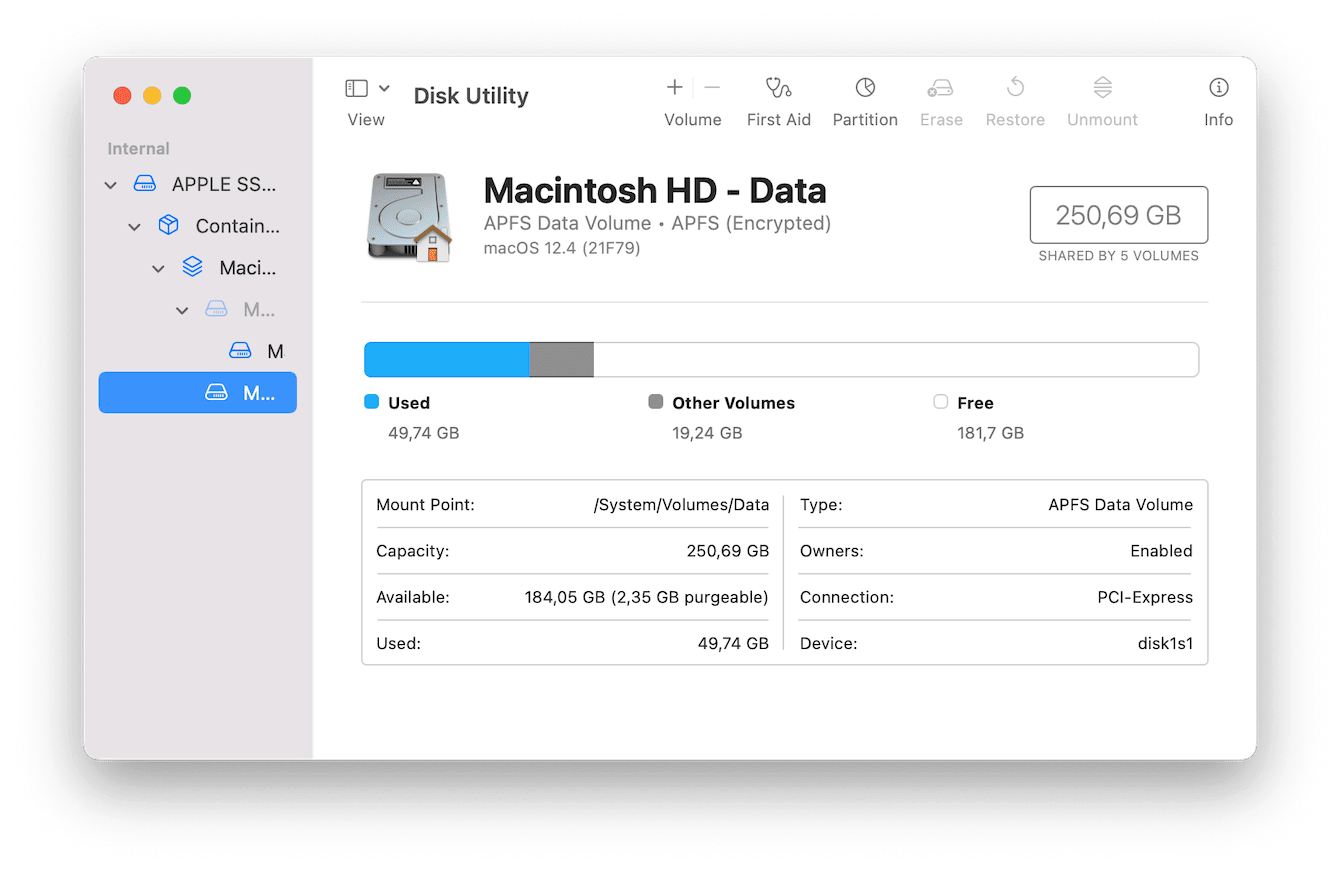Image resolution: width=1340 pixels, height=870 pixels.
Task: Collapse the Container disclosure triangle
Action: 134,226
